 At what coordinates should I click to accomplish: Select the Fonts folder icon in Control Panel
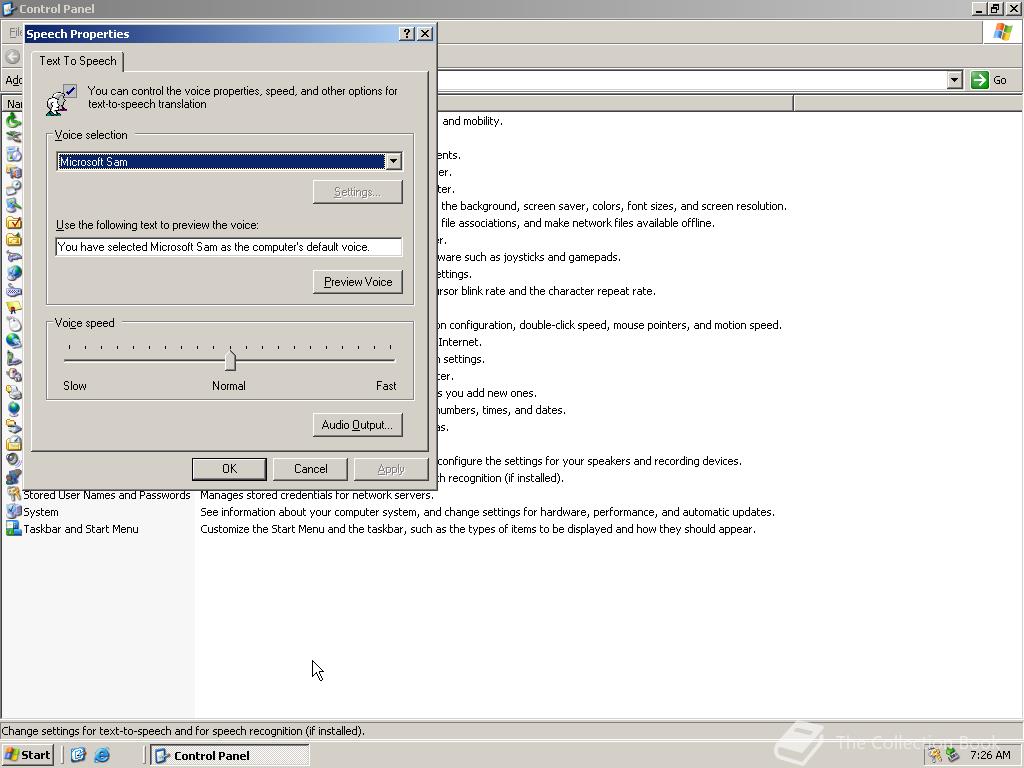(x=14, y=240)
